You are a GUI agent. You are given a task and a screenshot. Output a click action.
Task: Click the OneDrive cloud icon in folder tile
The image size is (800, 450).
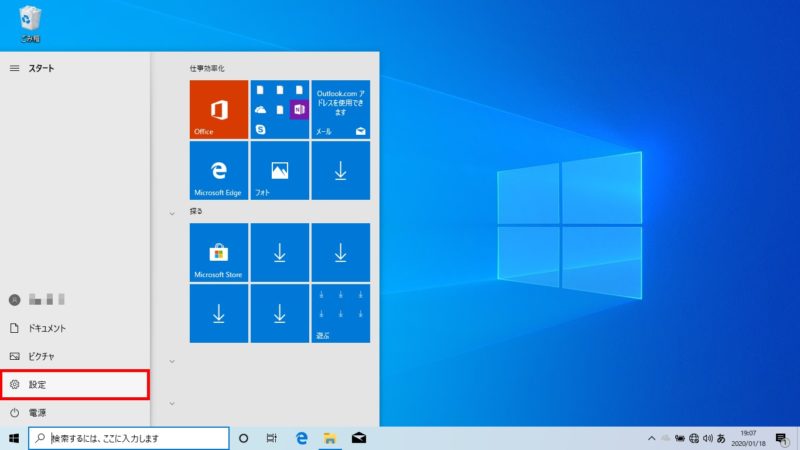[x=261, y=110]
